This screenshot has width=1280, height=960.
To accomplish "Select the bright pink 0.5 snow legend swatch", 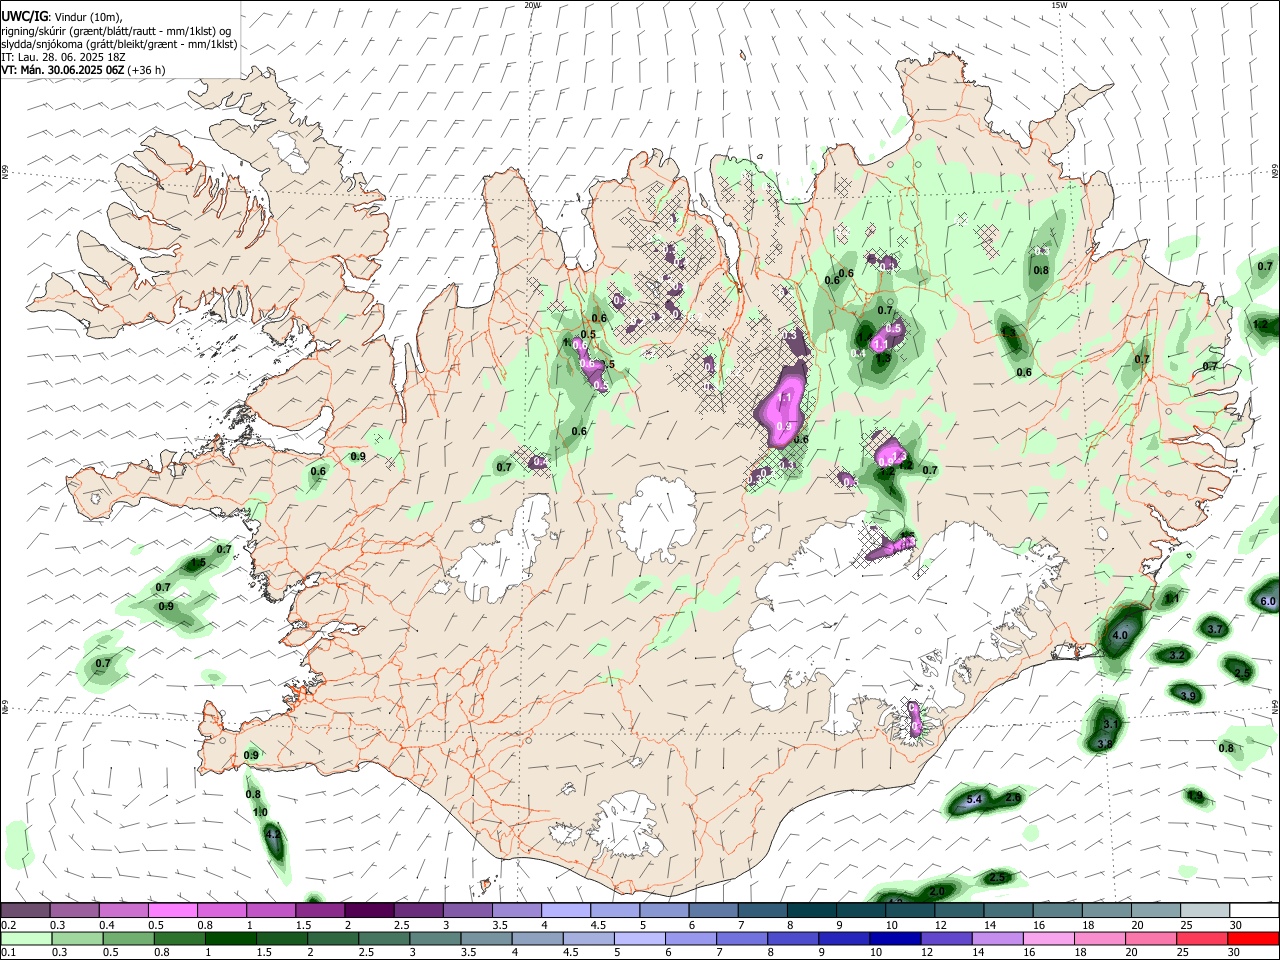I will click(173, 911).
